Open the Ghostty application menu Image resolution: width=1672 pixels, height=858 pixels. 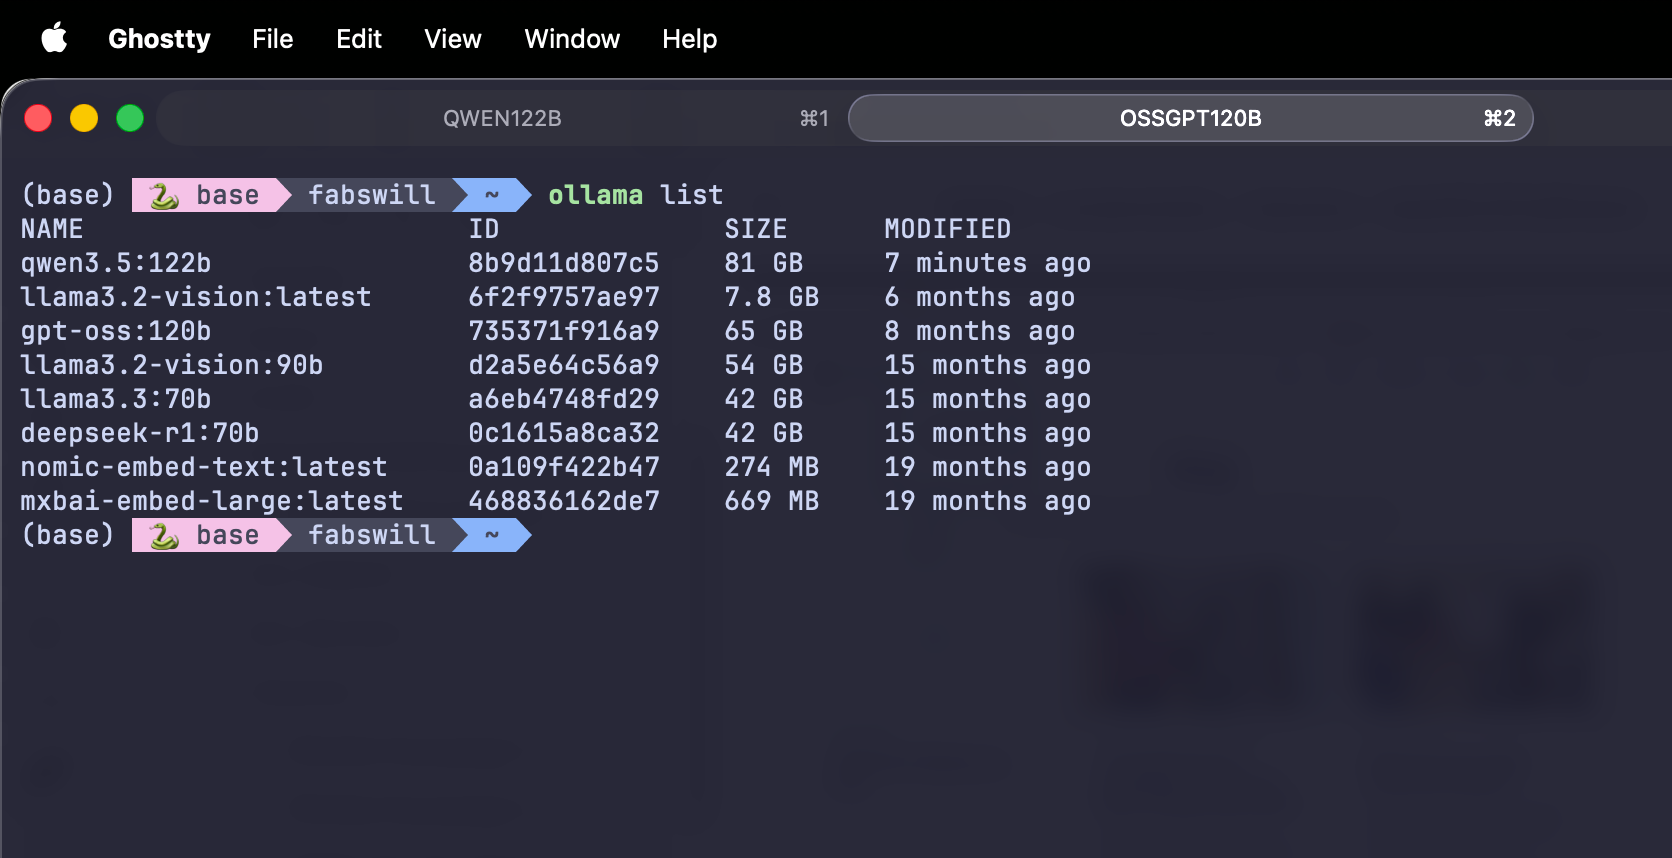[159, 39]
